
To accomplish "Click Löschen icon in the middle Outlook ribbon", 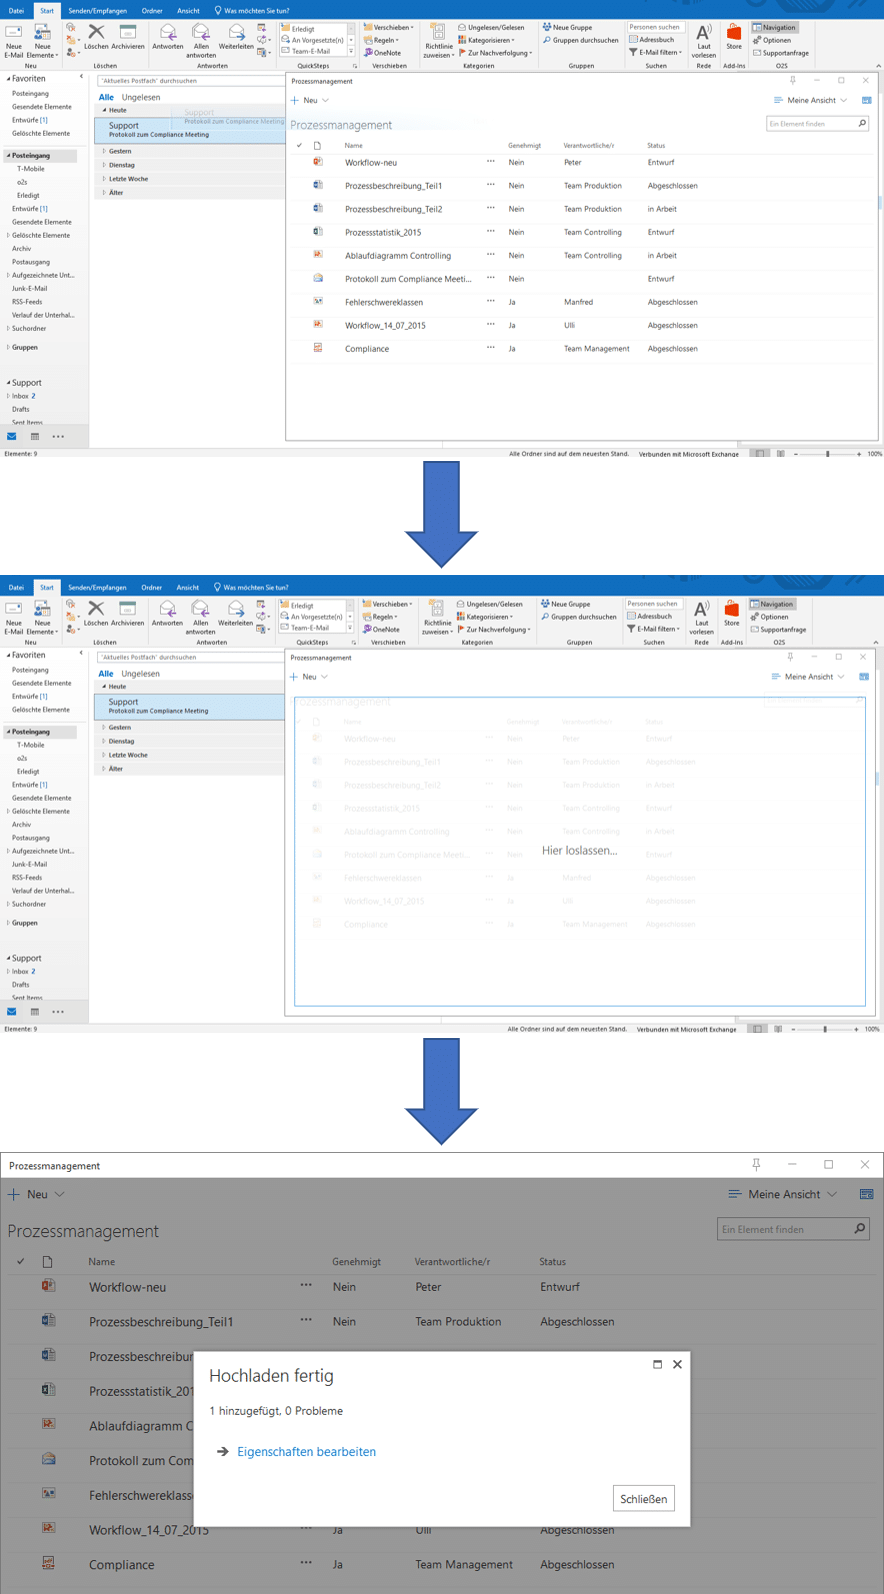I will click(96, 613).
